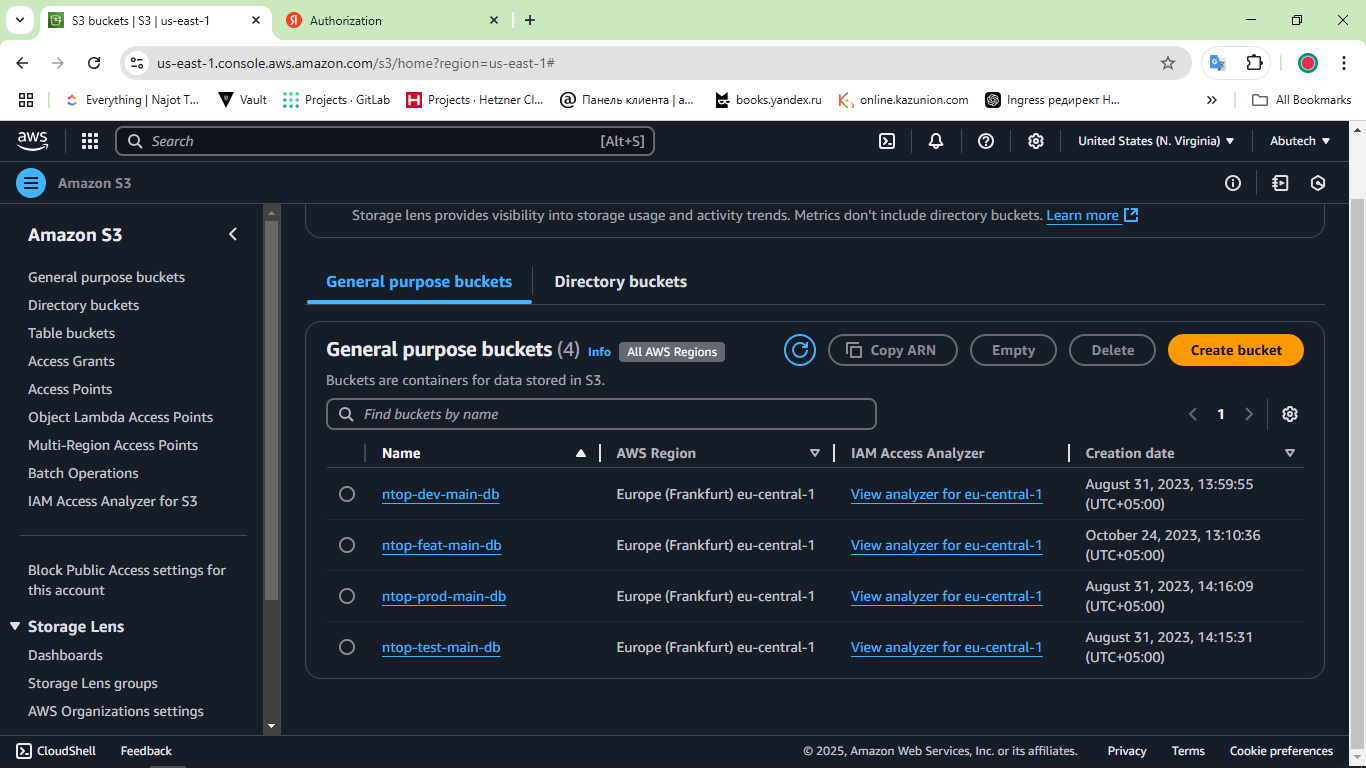Click the Delete button
Viewport: 1366px width, 768px height.
point(1112,350)
